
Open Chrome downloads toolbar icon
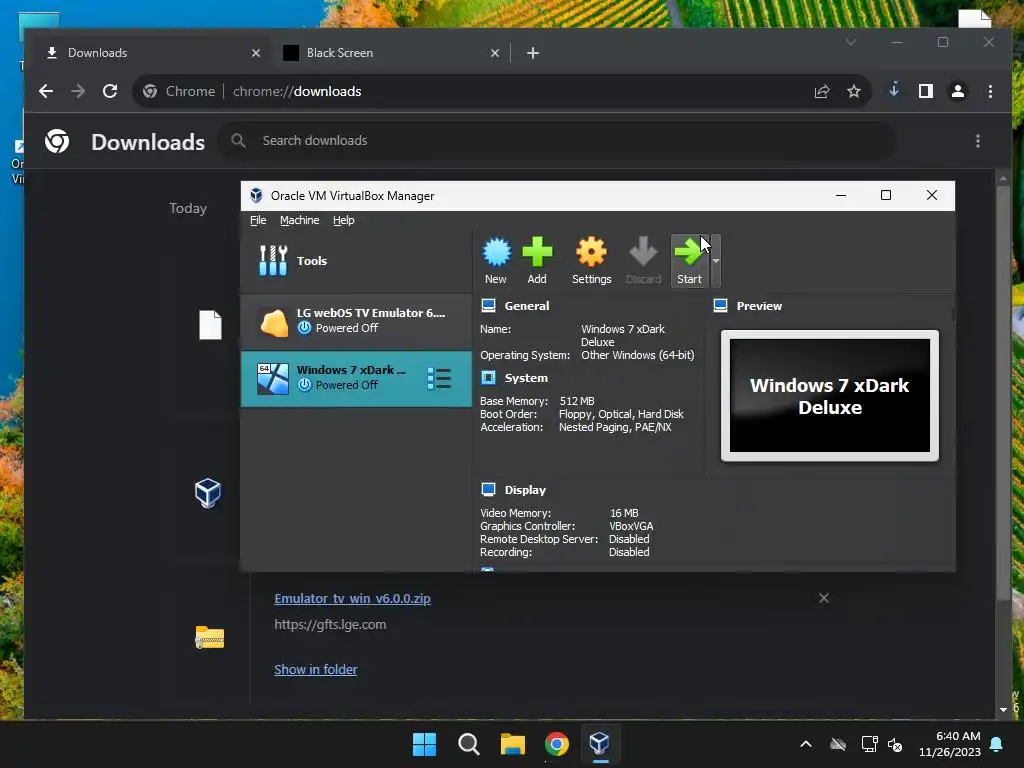coord(894,91)
